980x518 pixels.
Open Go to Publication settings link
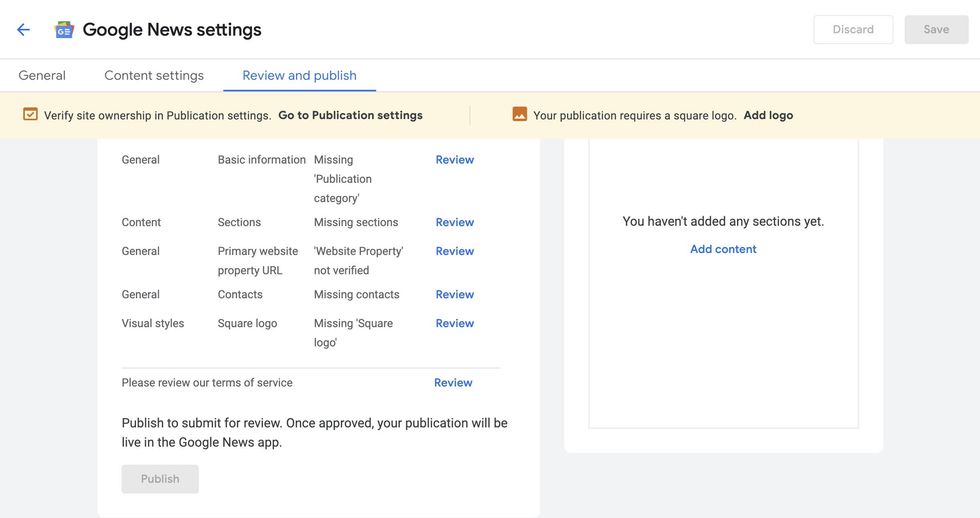350,115
